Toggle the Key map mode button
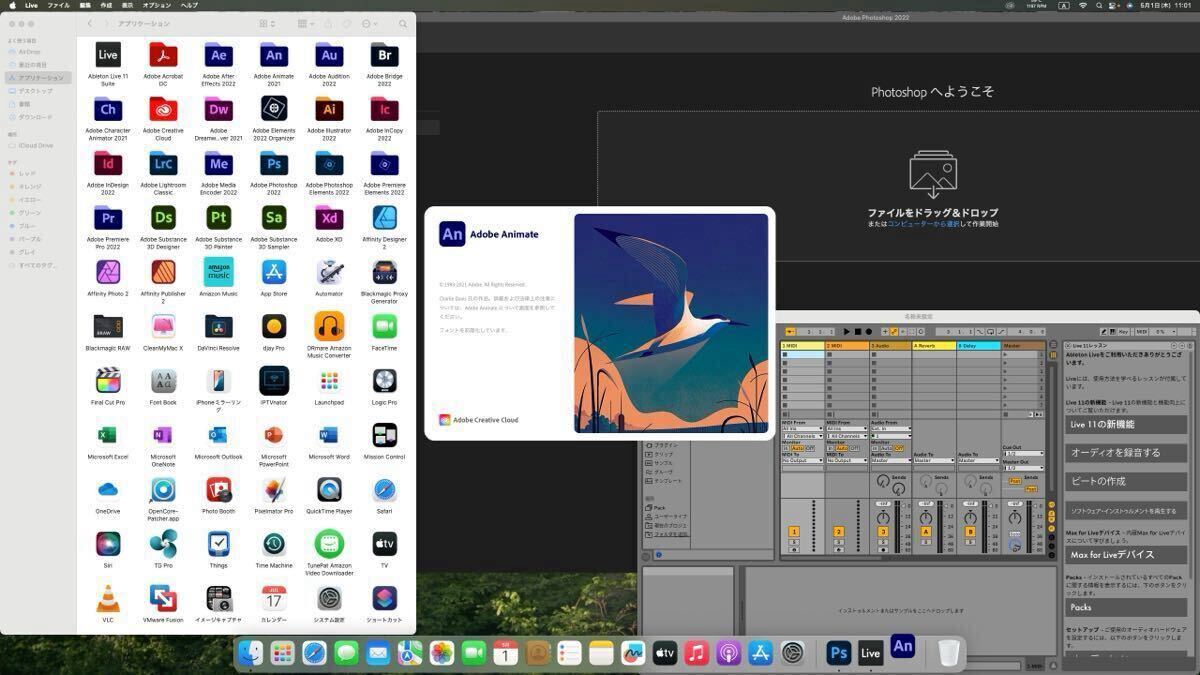This screenshot has width=1200, height=675. tap(1123, 332)
